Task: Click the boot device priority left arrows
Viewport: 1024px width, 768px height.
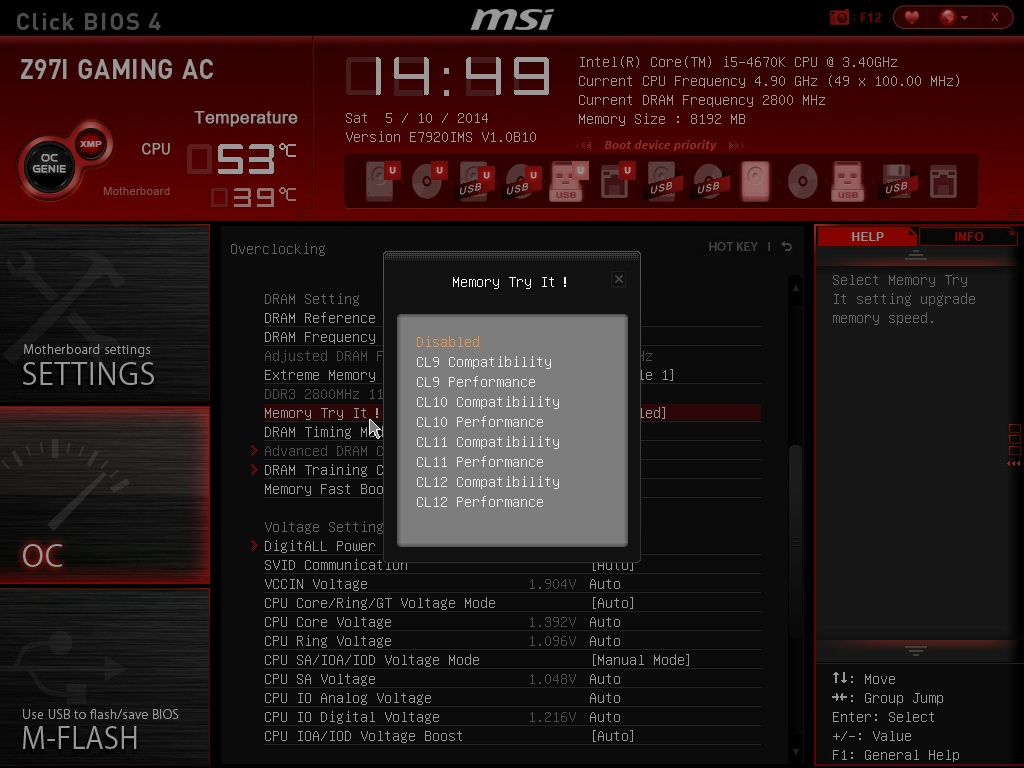Action: [x=584, y=145]
